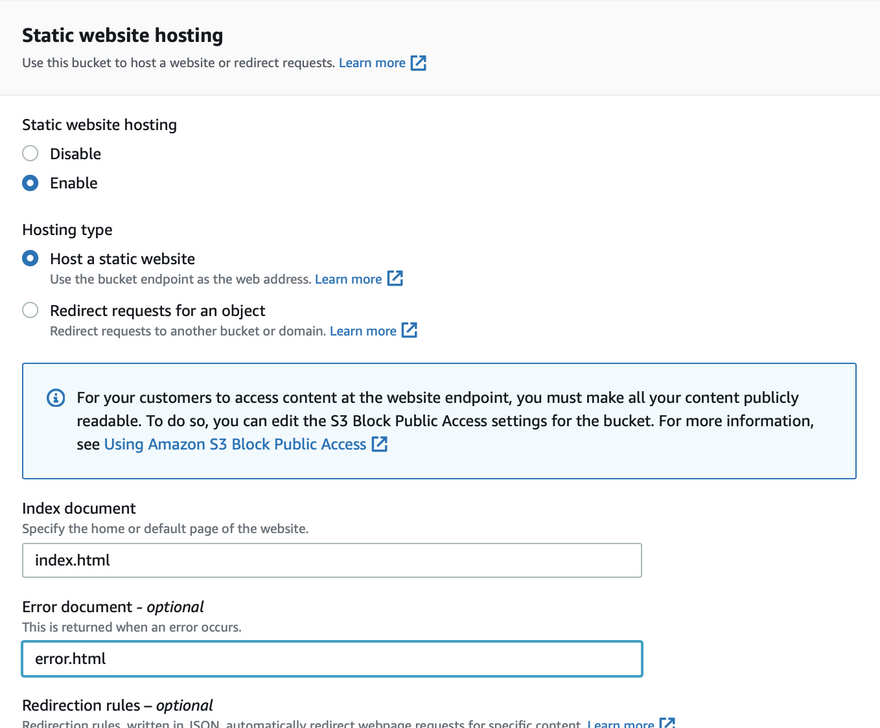The width and height of the screenshot is (880, 728).
Task: Click the Index document field containing index.html
Action: click(331, 560)
